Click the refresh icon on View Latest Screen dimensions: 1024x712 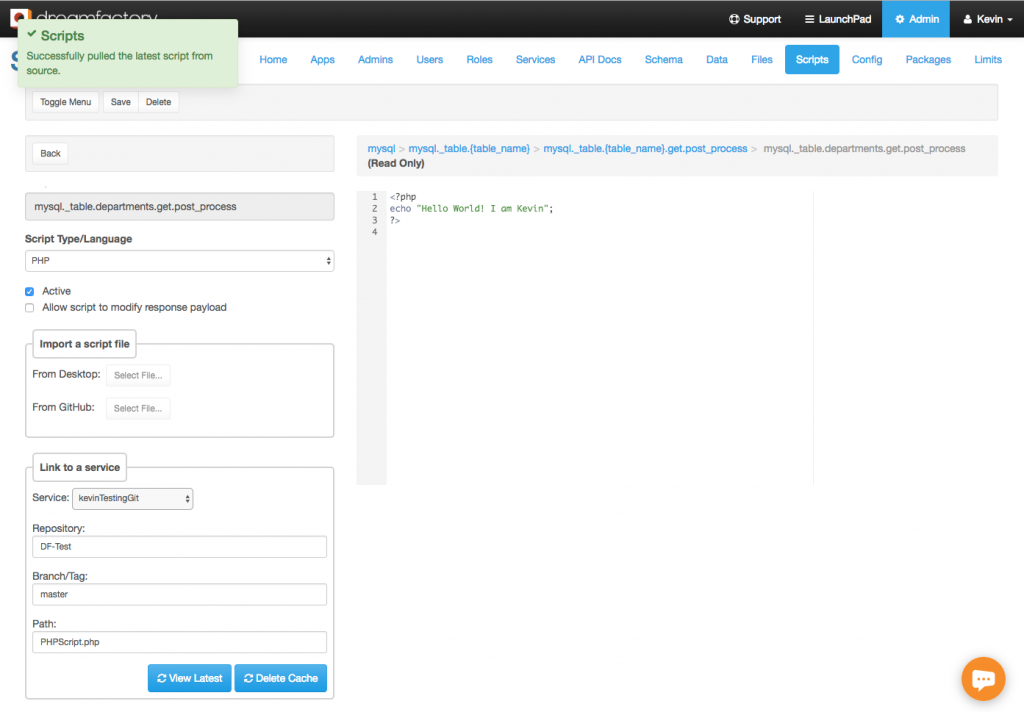tap(163, 678)
